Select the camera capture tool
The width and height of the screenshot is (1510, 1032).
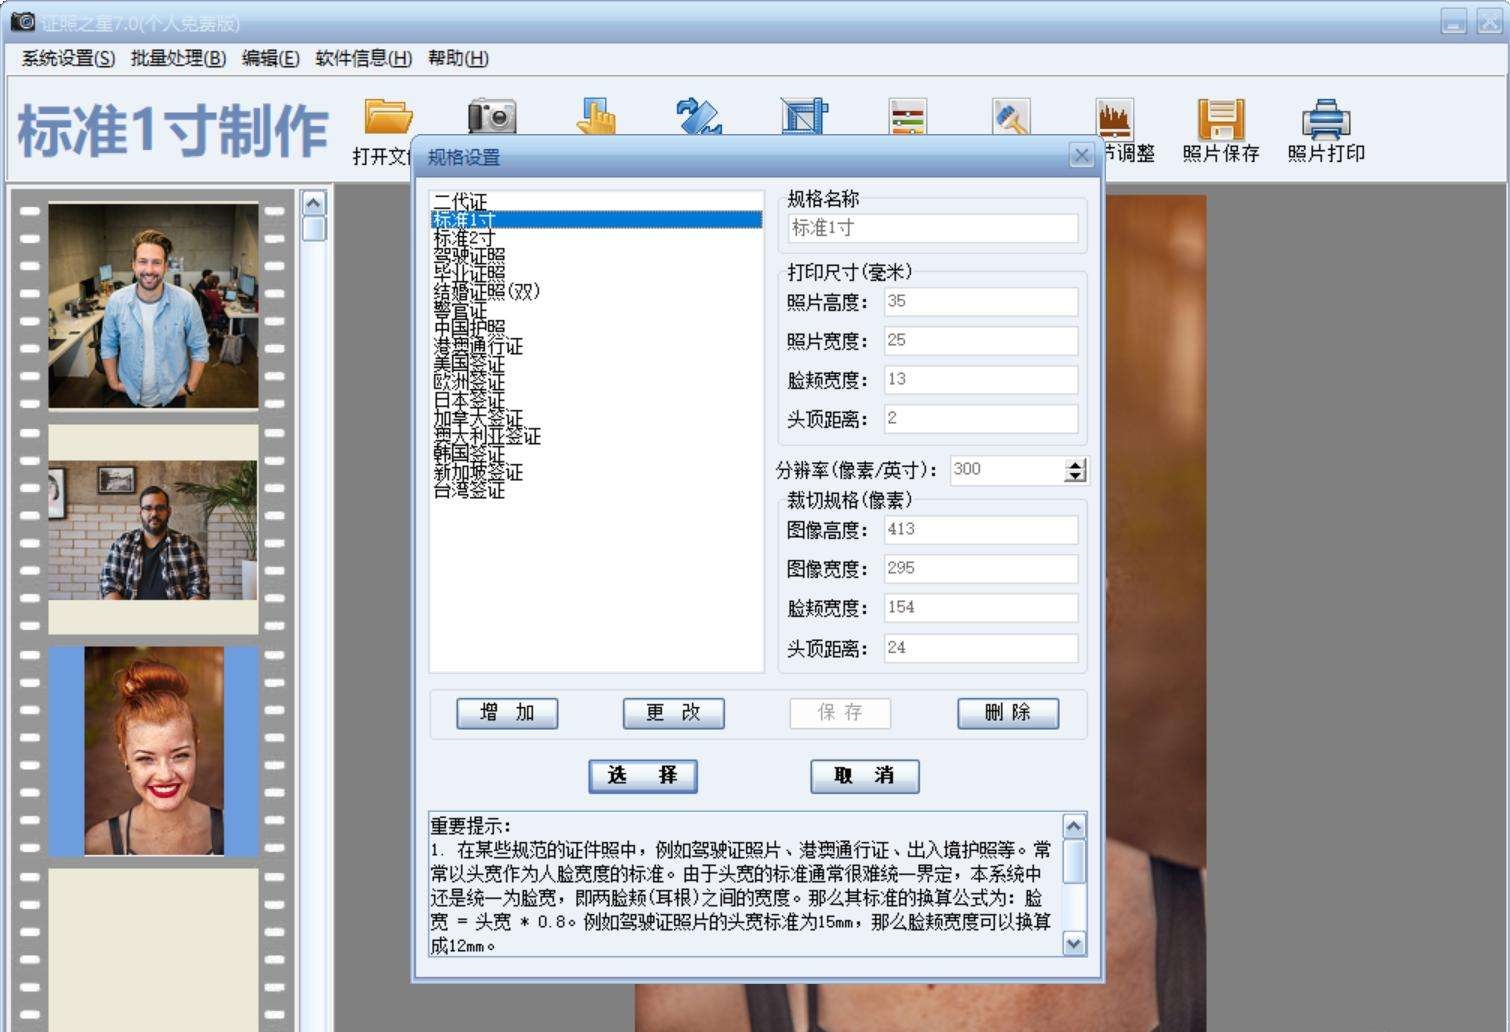coord(491,115)
